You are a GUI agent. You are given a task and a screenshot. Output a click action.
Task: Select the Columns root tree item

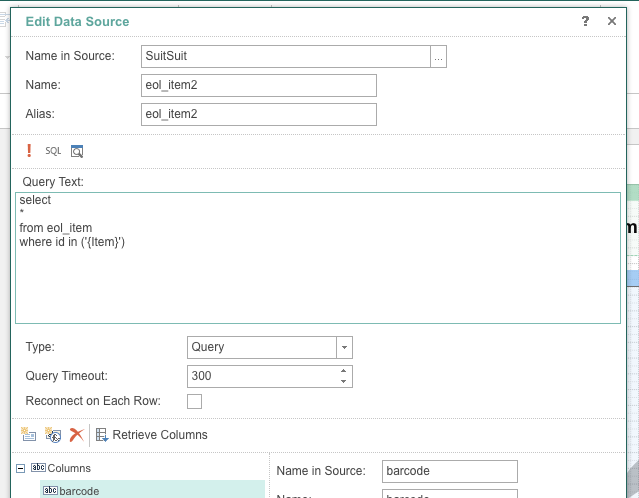coord(69,468)
